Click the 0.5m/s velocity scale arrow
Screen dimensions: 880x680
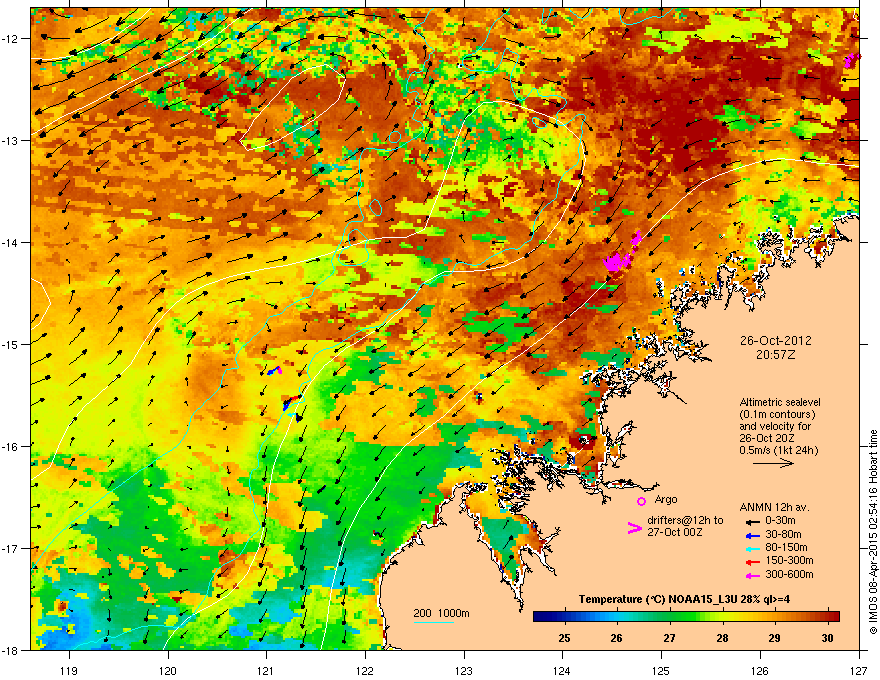tap(773, 463)
